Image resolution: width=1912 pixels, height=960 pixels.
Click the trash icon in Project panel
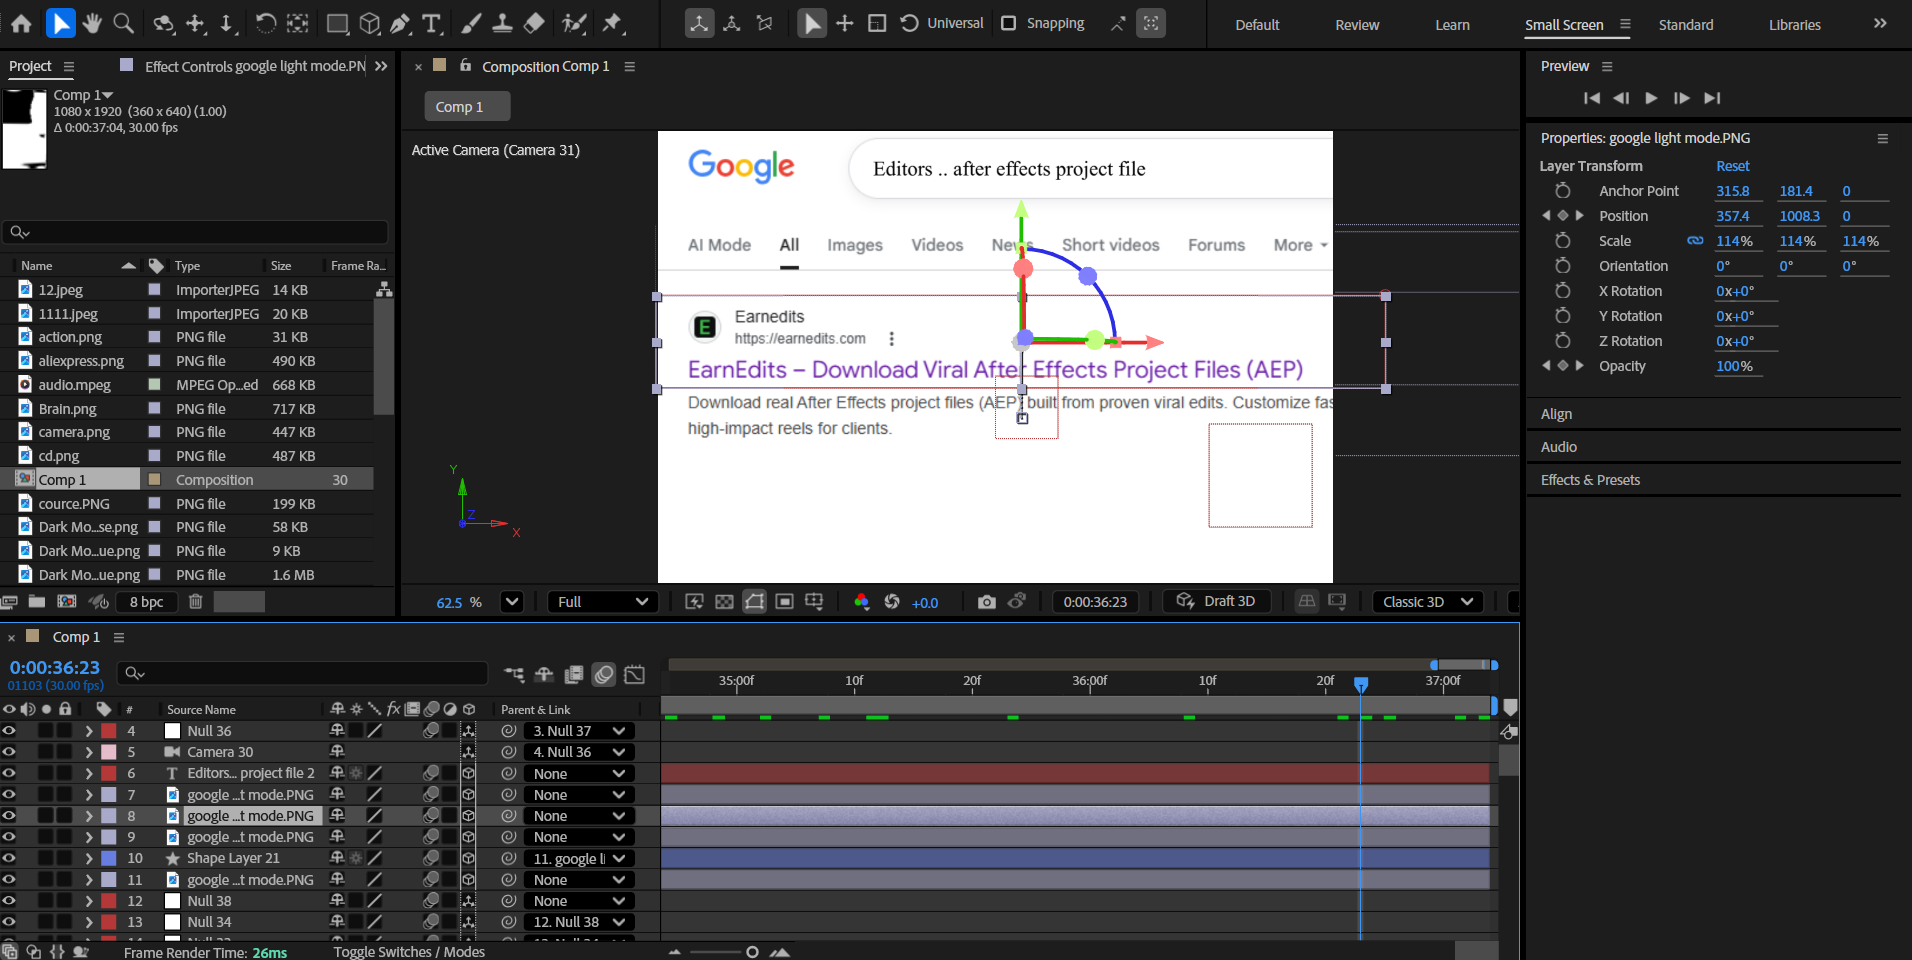pyautogui.click(x=196, y=602)
